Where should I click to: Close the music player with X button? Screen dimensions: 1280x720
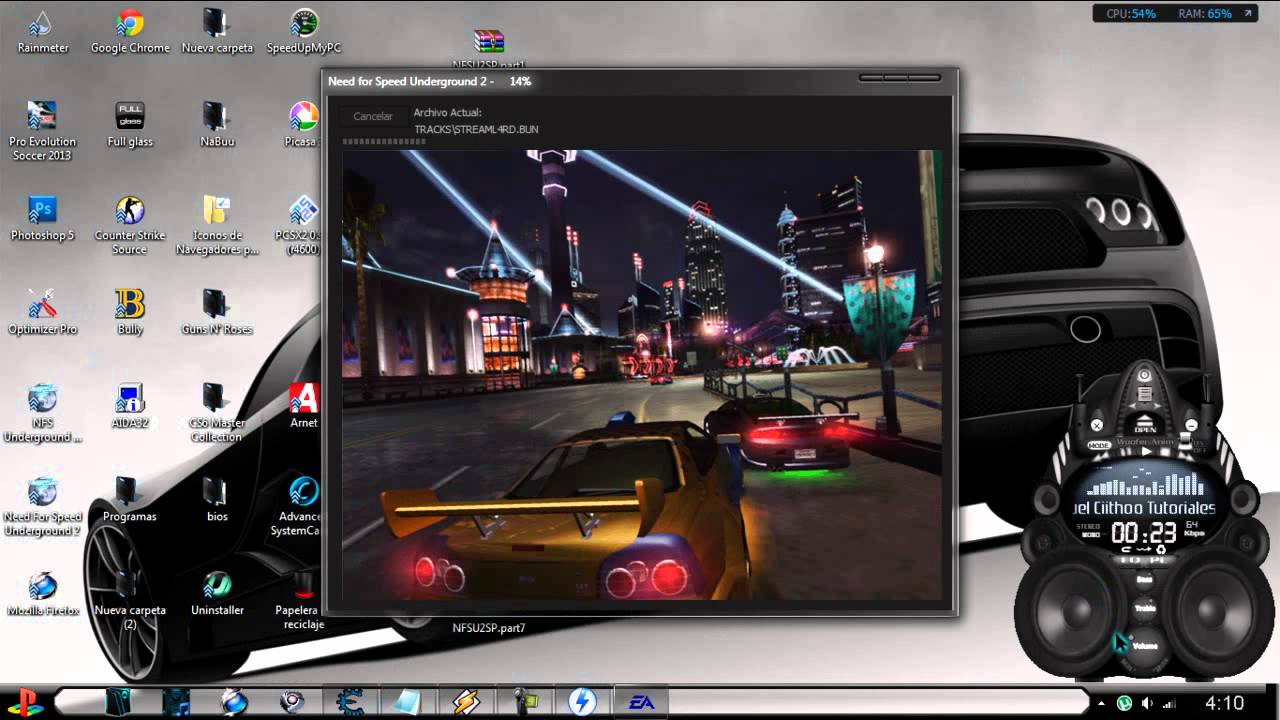(x=1096, y=425)
